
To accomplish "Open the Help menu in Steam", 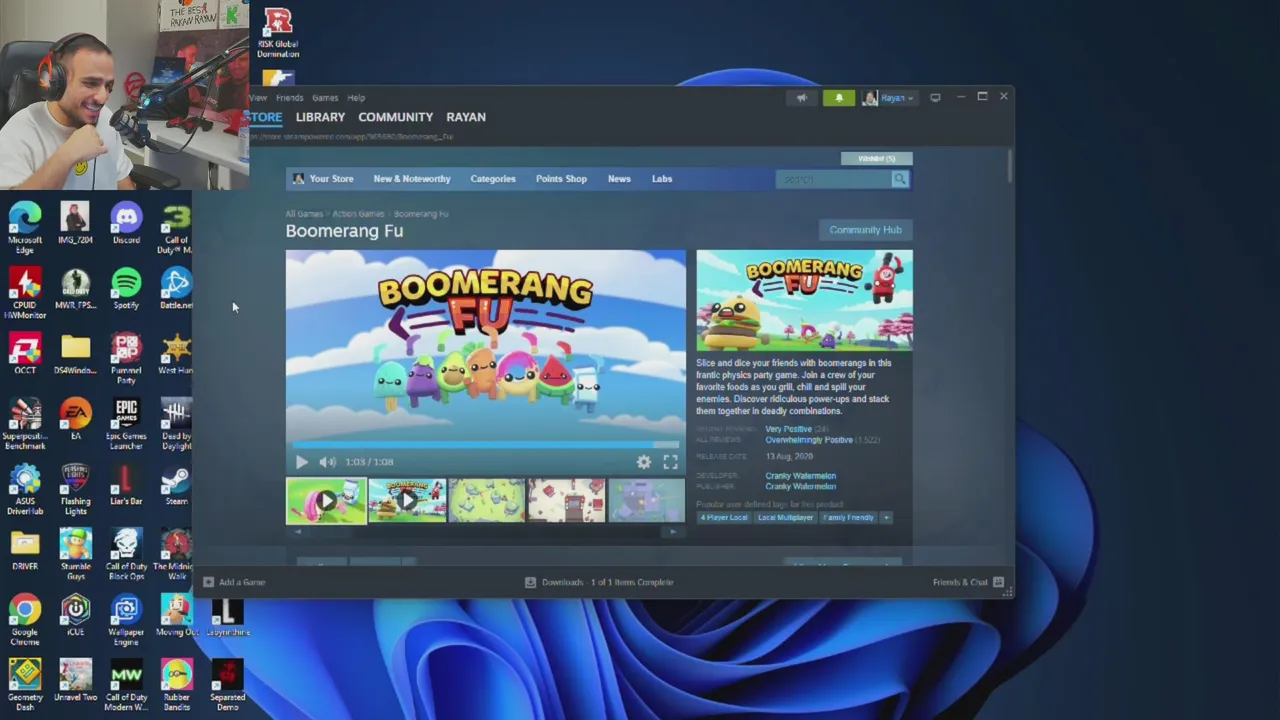I will coord(356,98).
